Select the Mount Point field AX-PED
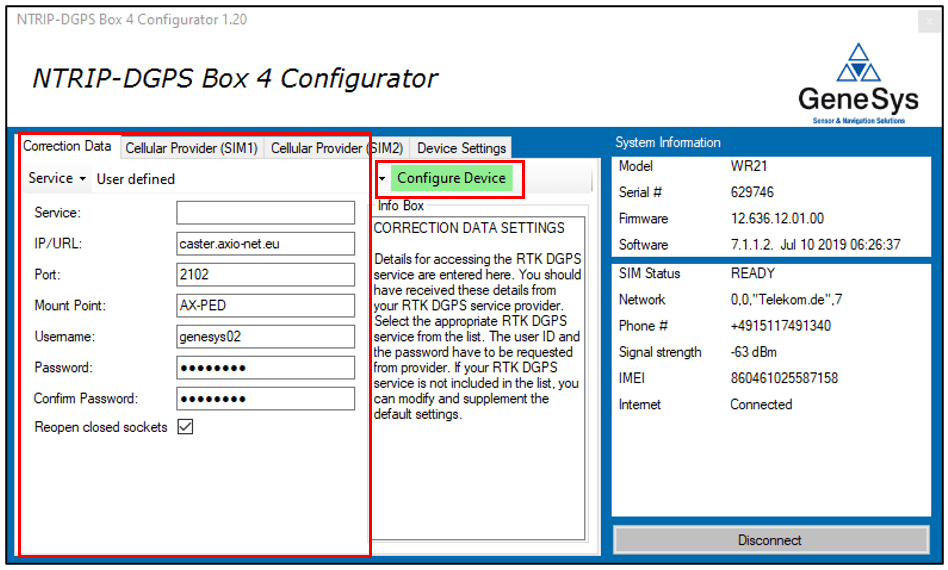This screenshot has width=948, height=570. [x=265, y=305]
